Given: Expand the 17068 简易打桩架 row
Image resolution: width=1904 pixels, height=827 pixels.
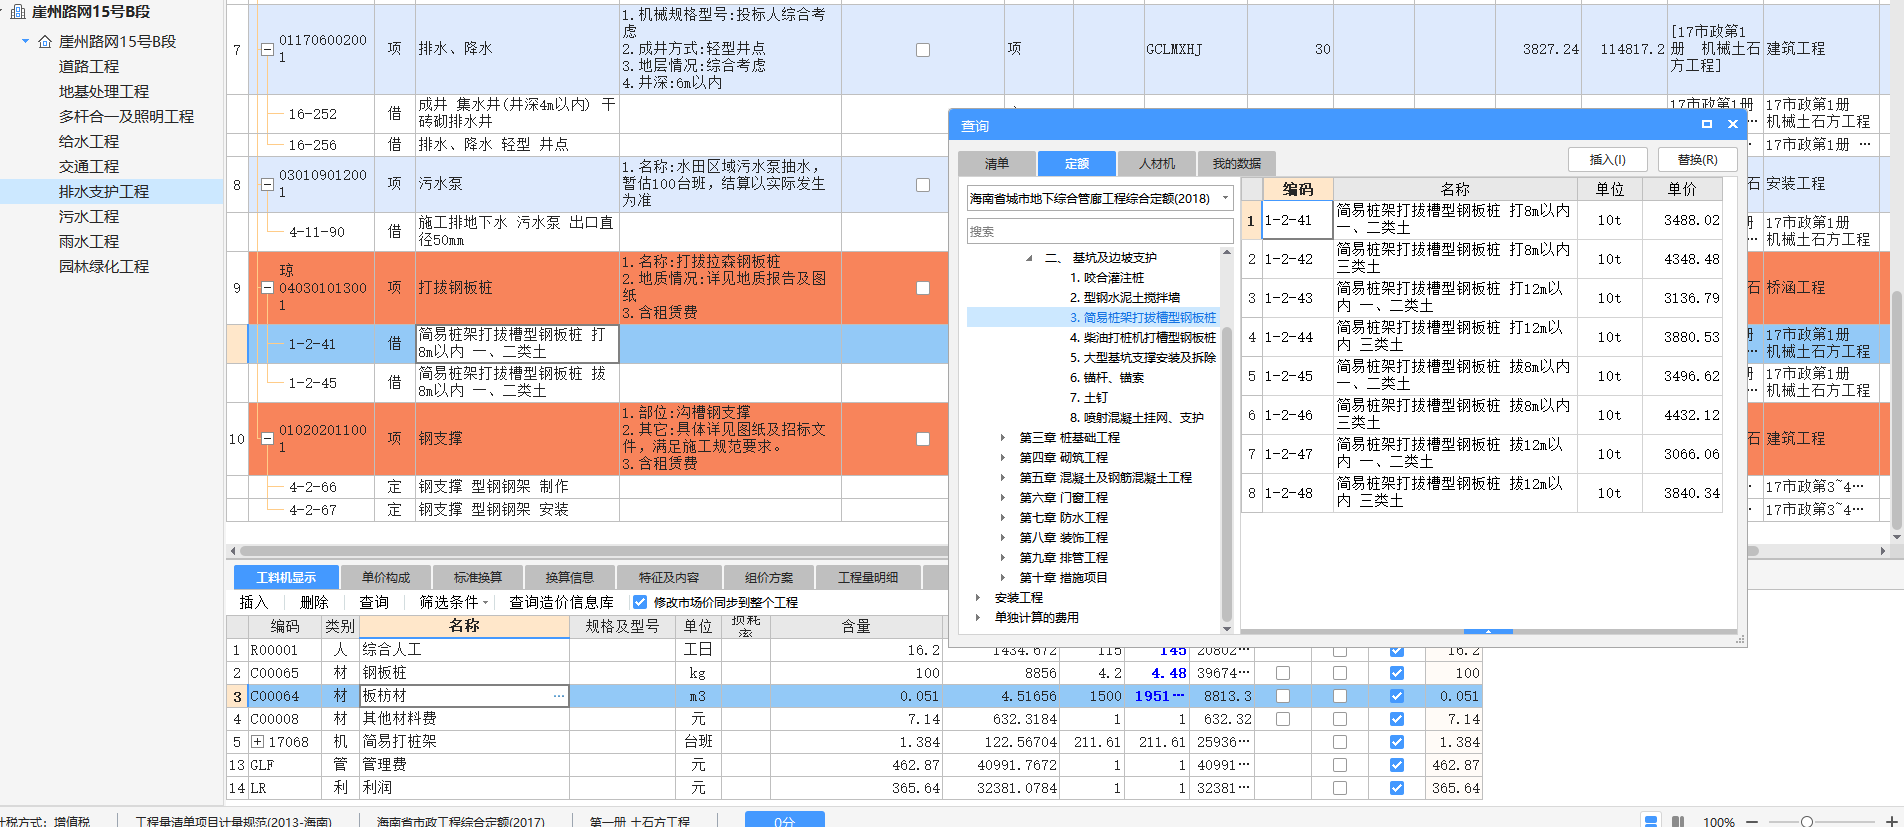Looking at the screenshot, I should coord(257,742).
